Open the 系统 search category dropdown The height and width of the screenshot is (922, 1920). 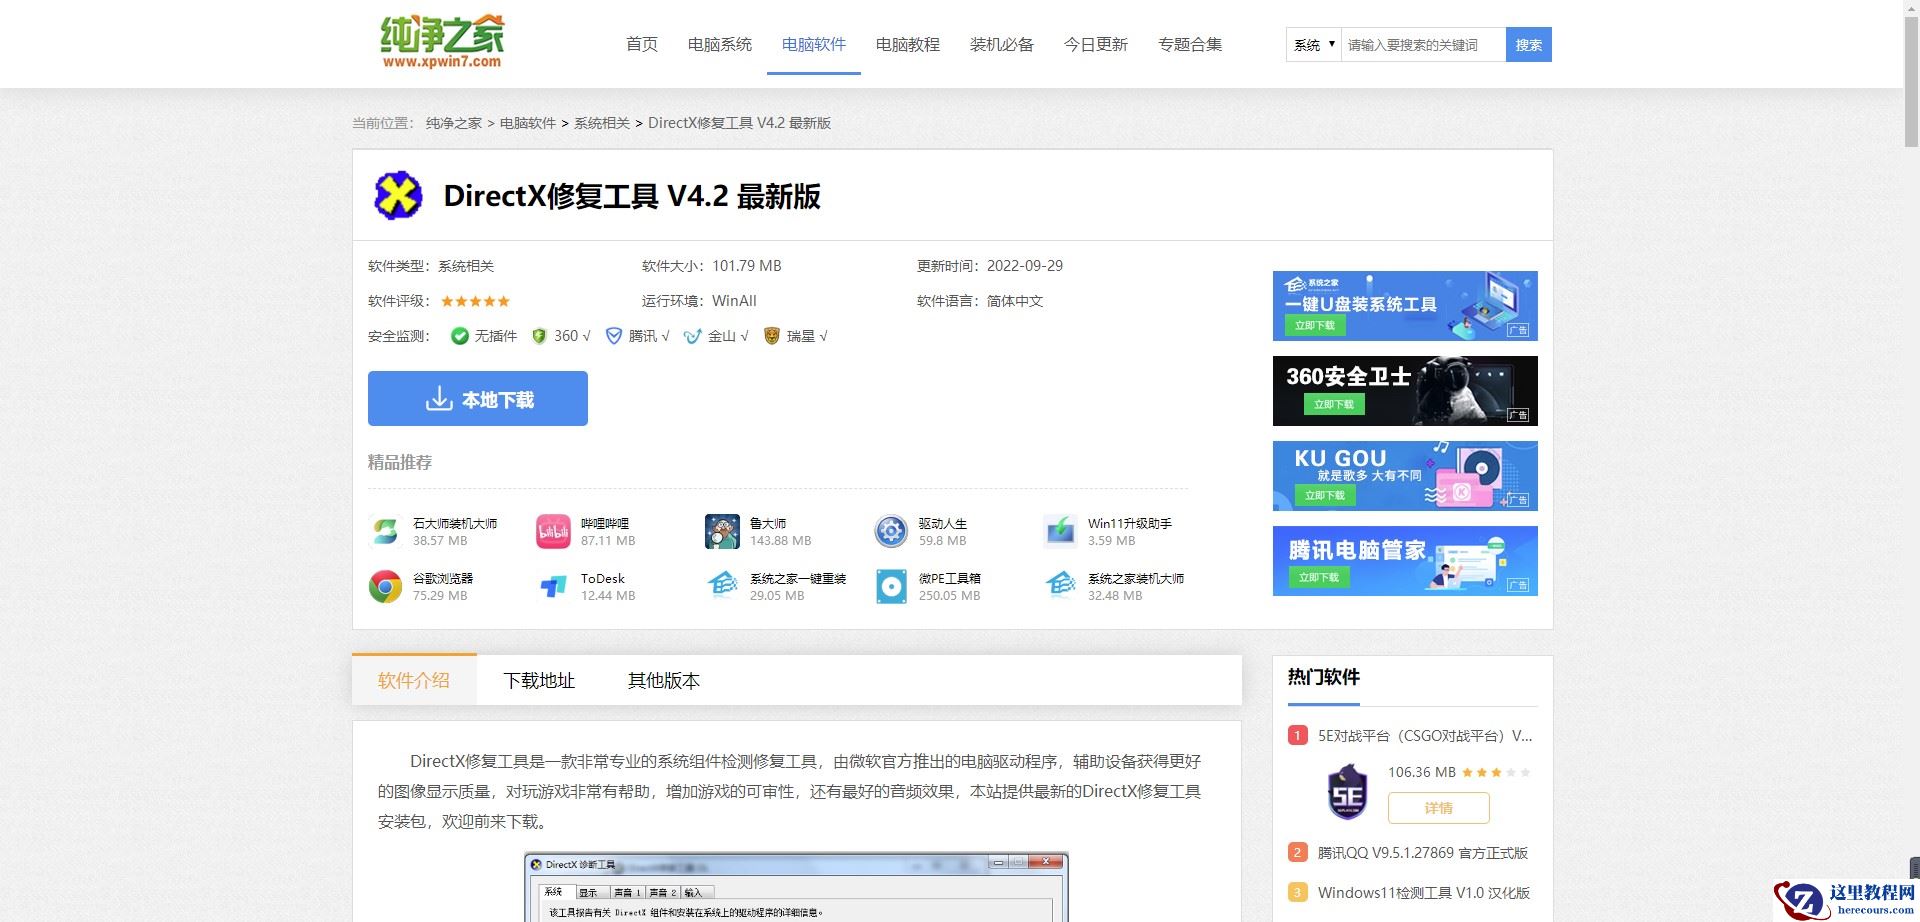coord(1311,44)
